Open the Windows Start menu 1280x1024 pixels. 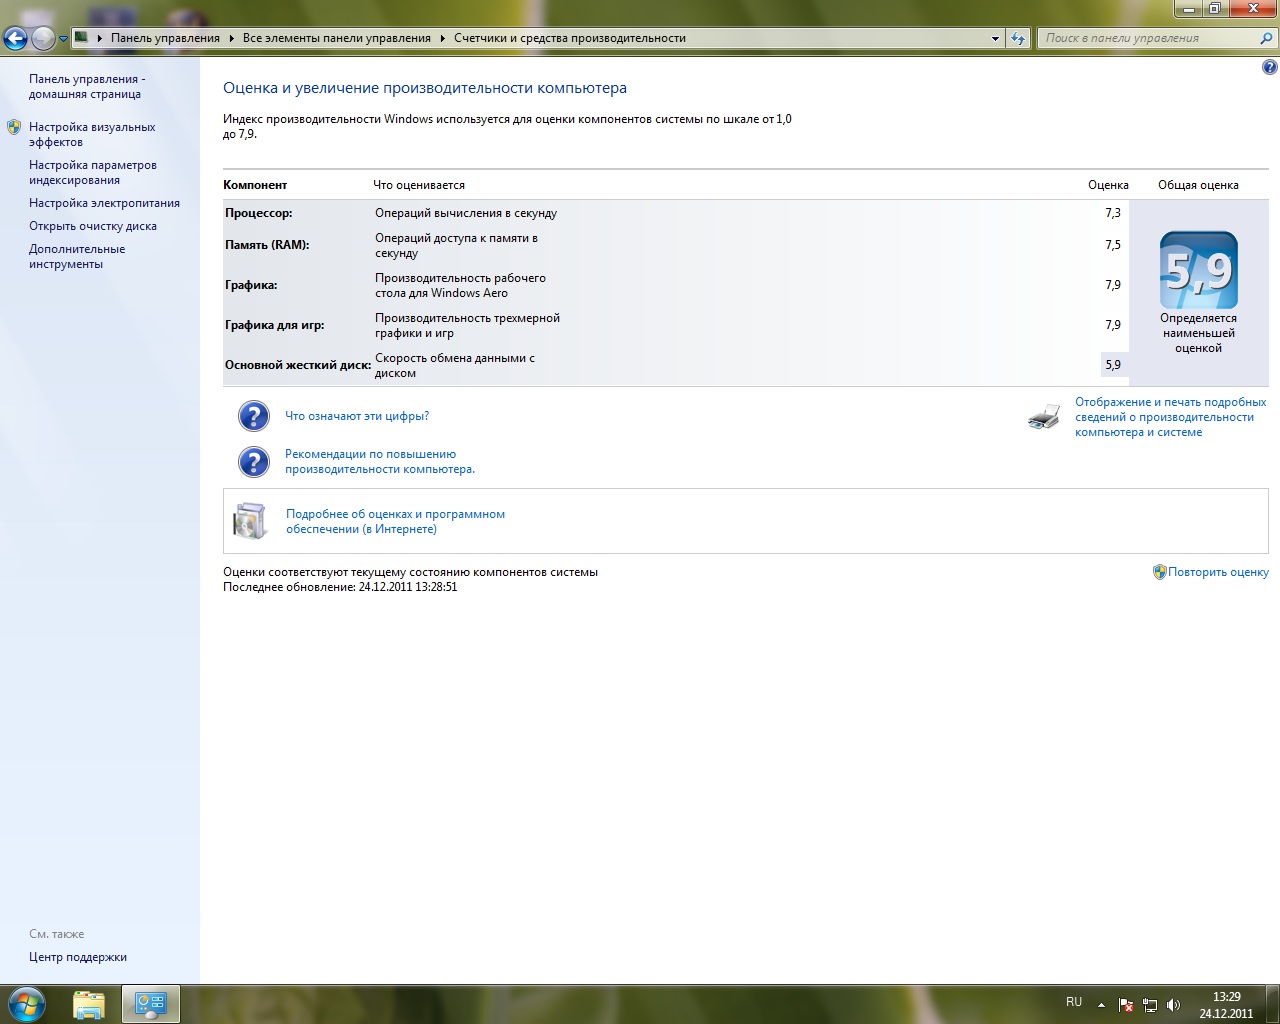point(26,1004)
